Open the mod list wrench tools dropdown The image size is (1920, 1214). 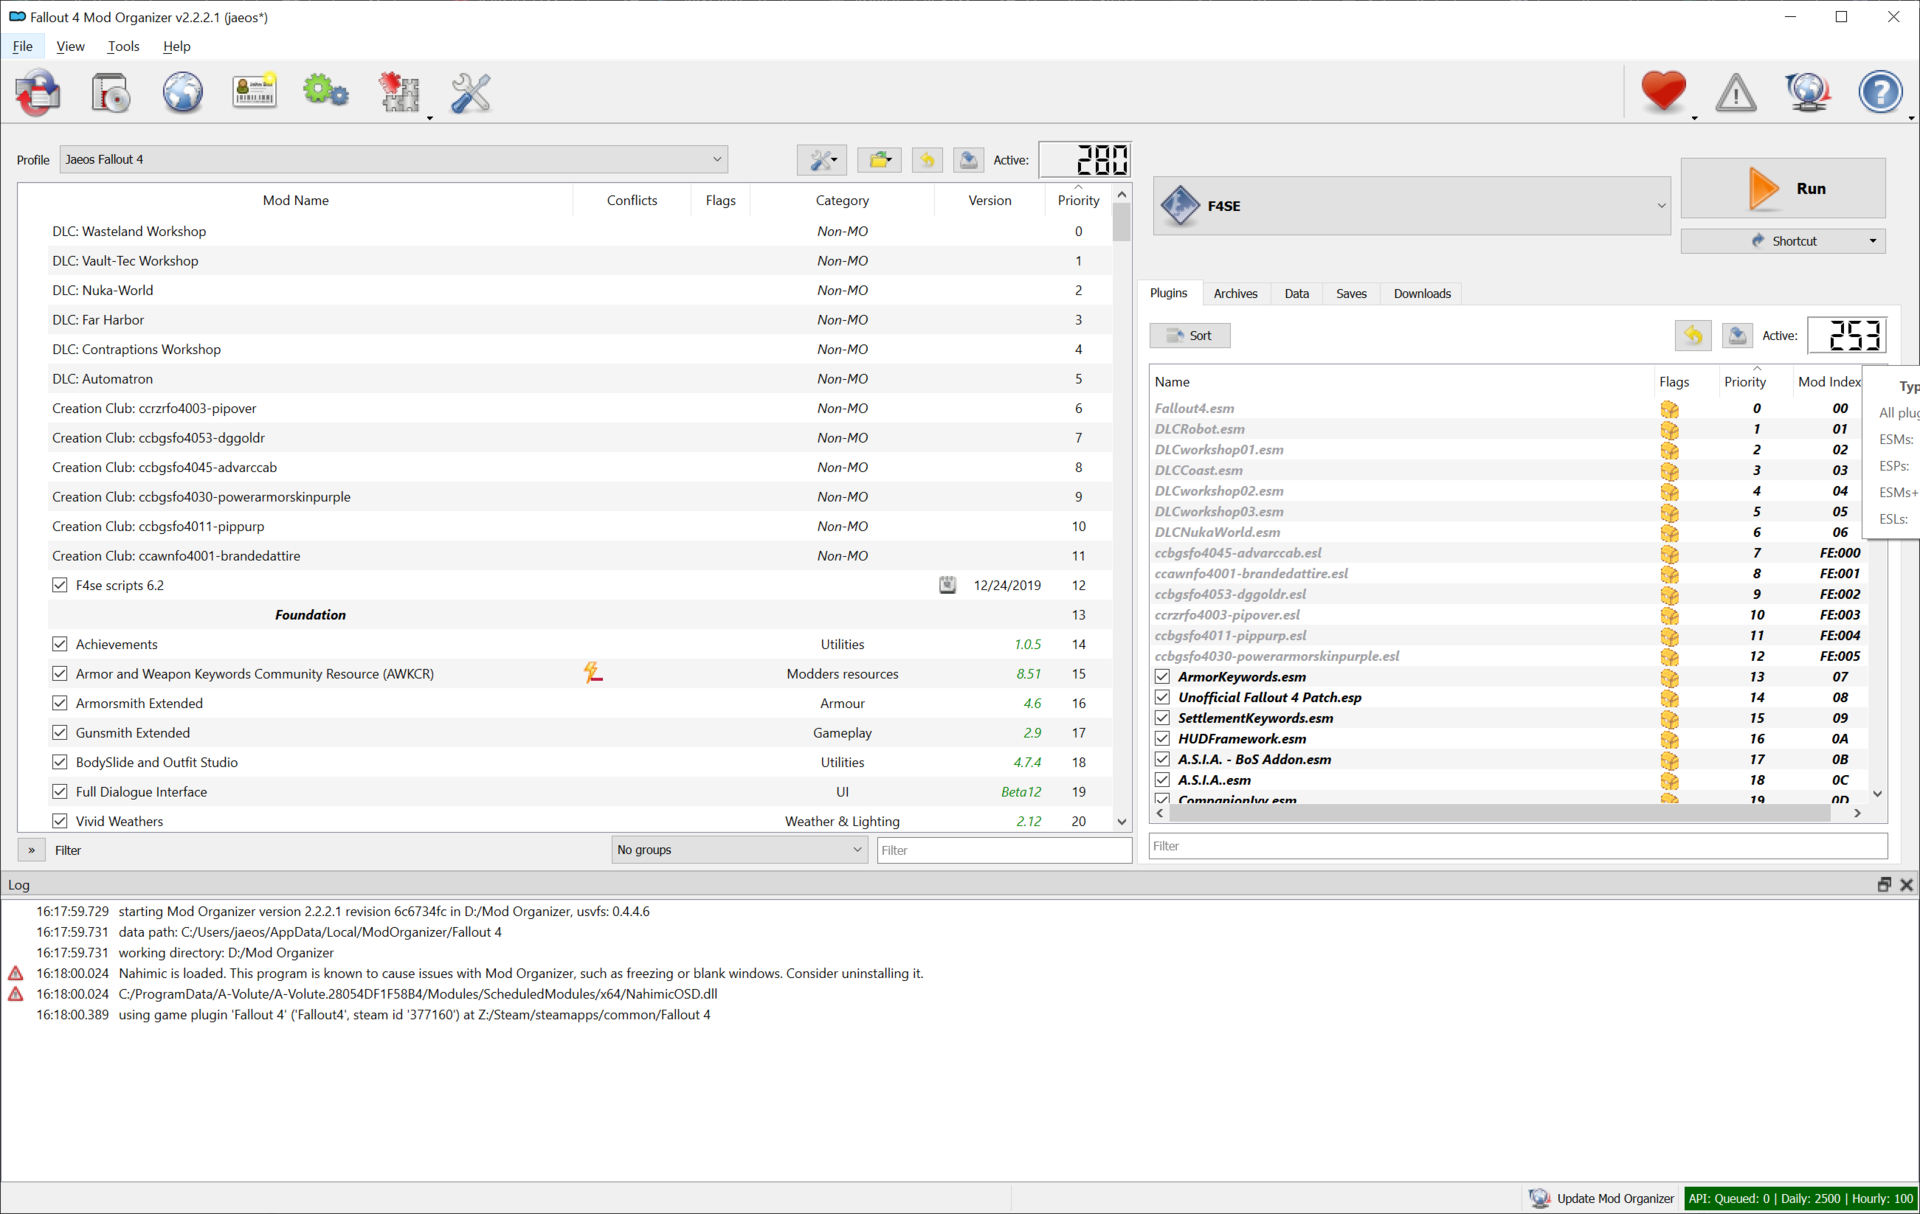[x=822, y=160]
